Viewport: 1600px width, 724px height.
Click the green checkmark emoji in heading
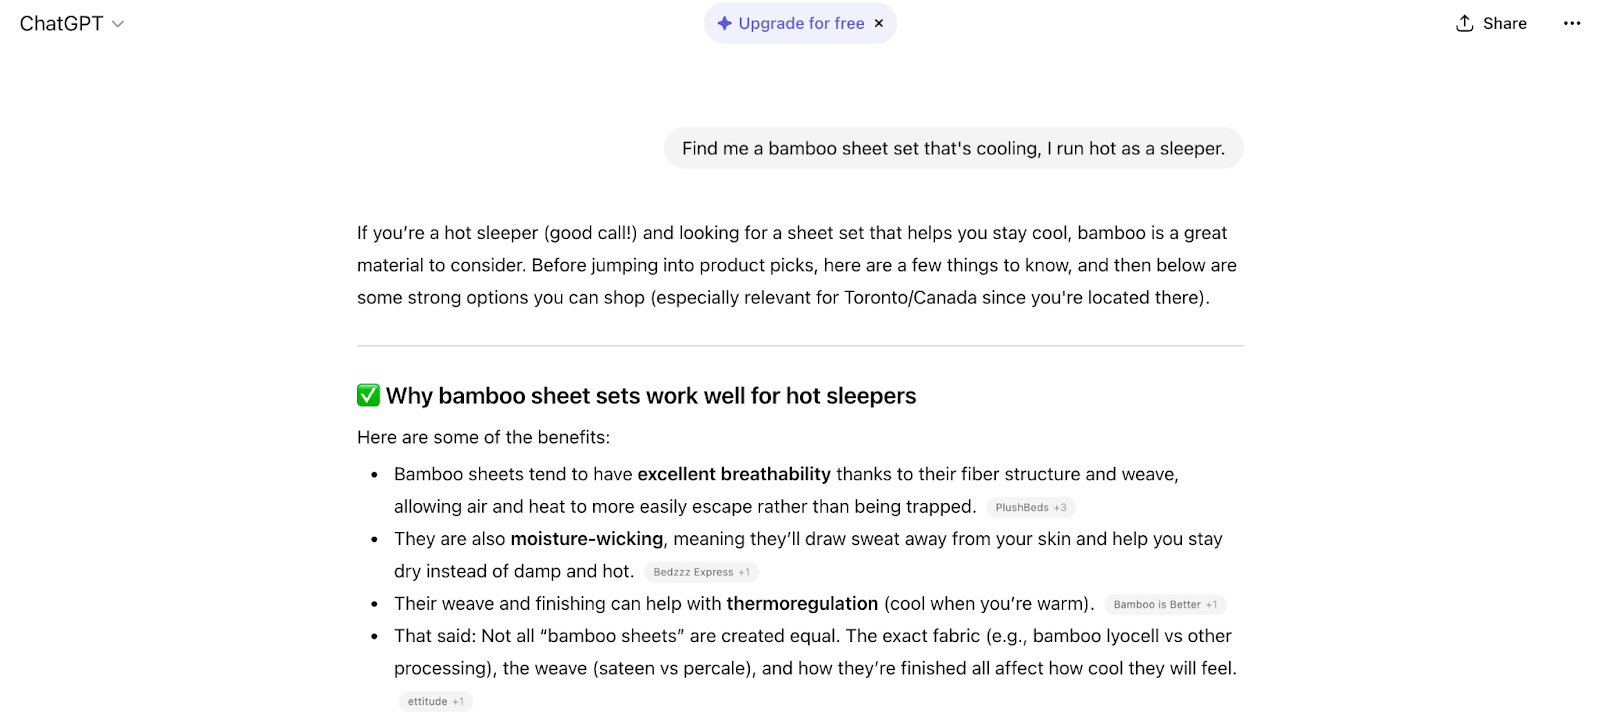(x=368, y=395)
